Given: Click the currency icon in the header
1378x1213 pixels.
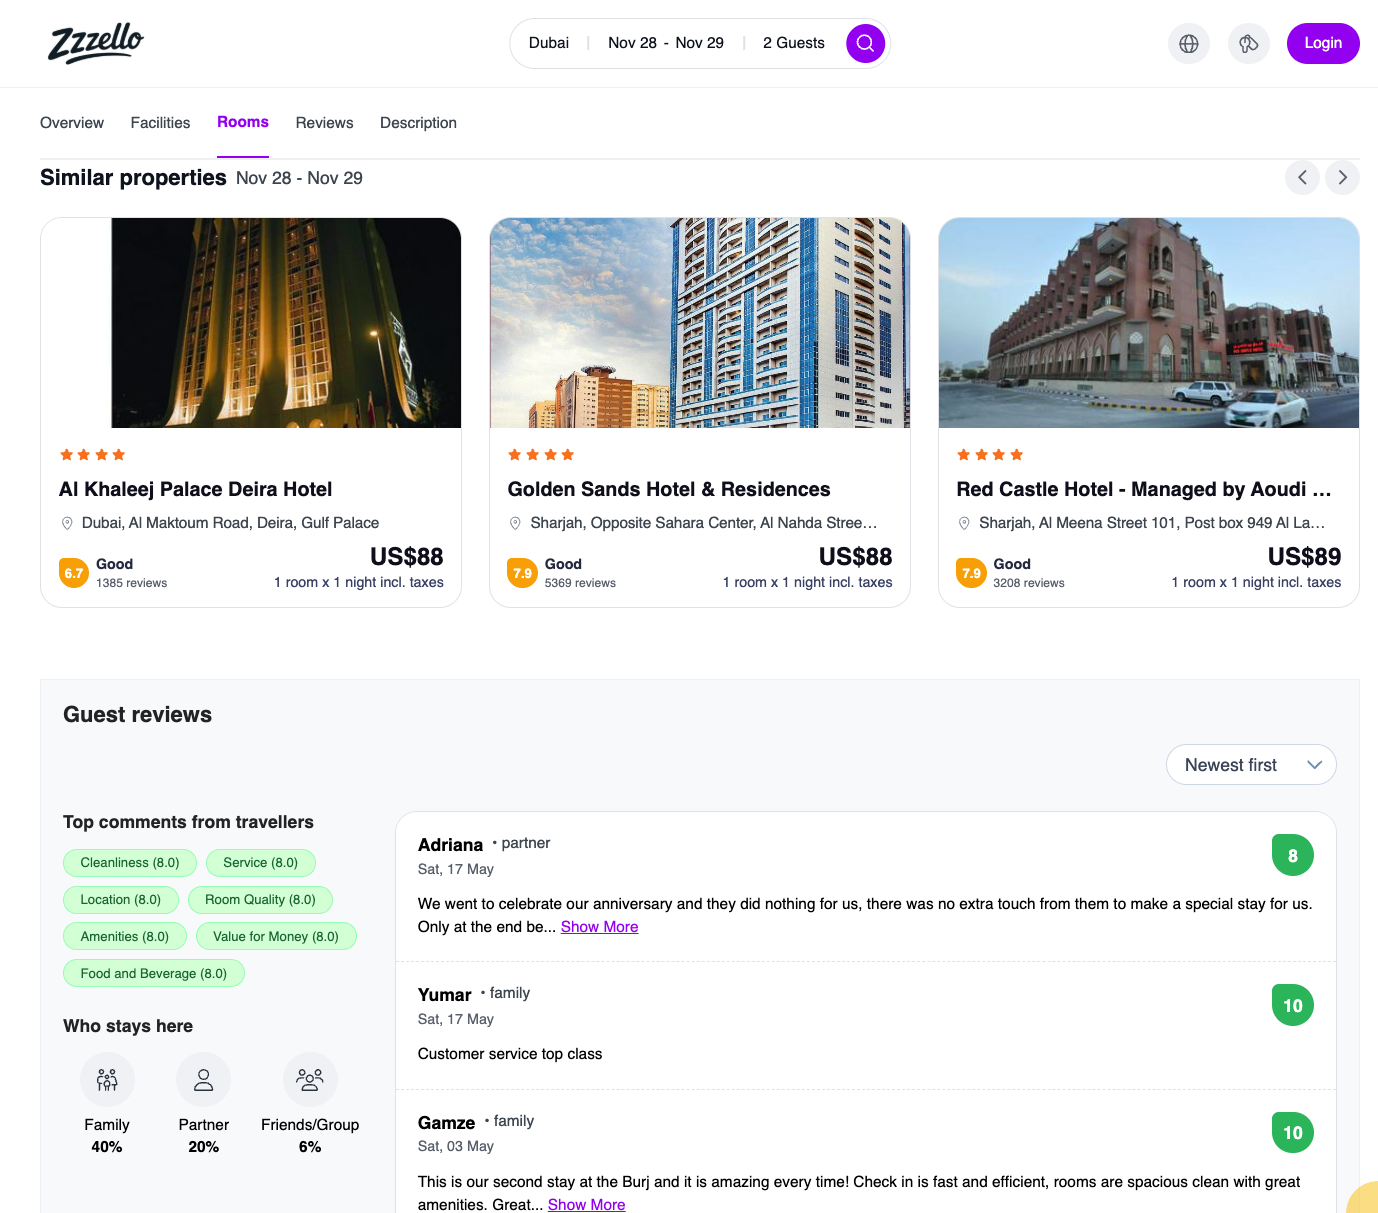Looking at the screenshot, I should [1248, 43].
